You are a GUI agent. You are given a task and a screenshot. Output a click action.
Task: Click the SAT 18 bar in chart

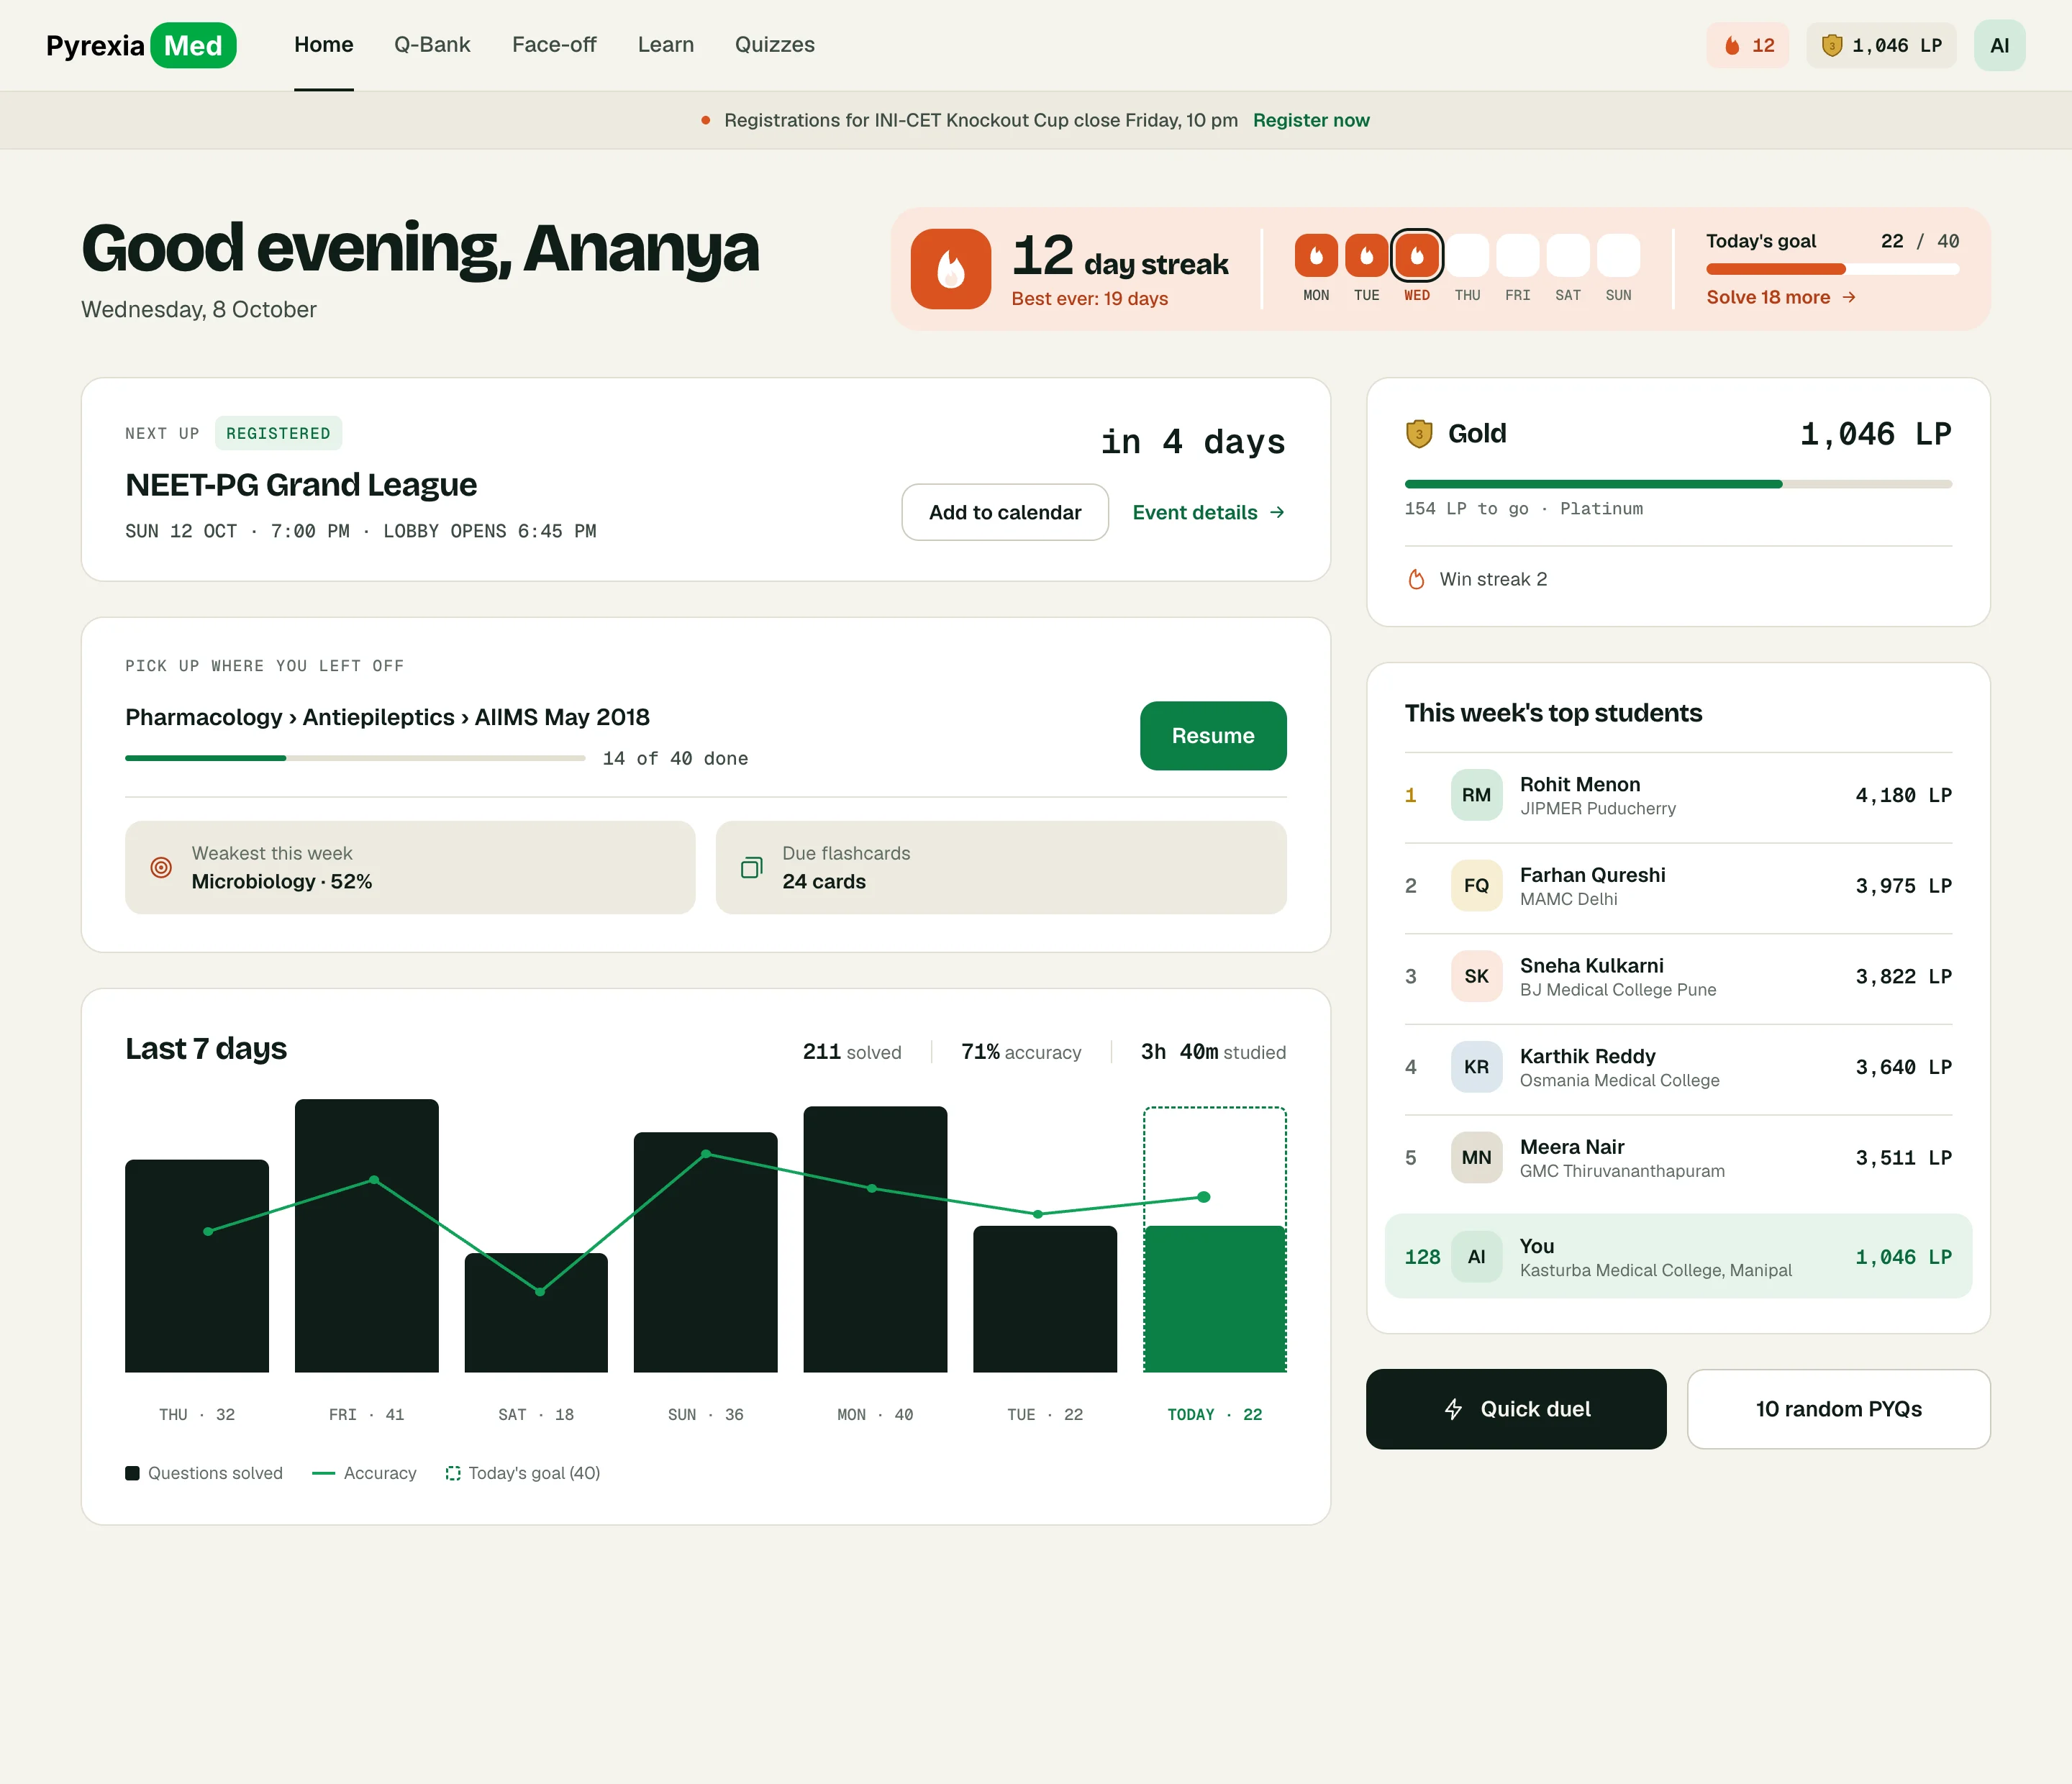coord(536,1312)
